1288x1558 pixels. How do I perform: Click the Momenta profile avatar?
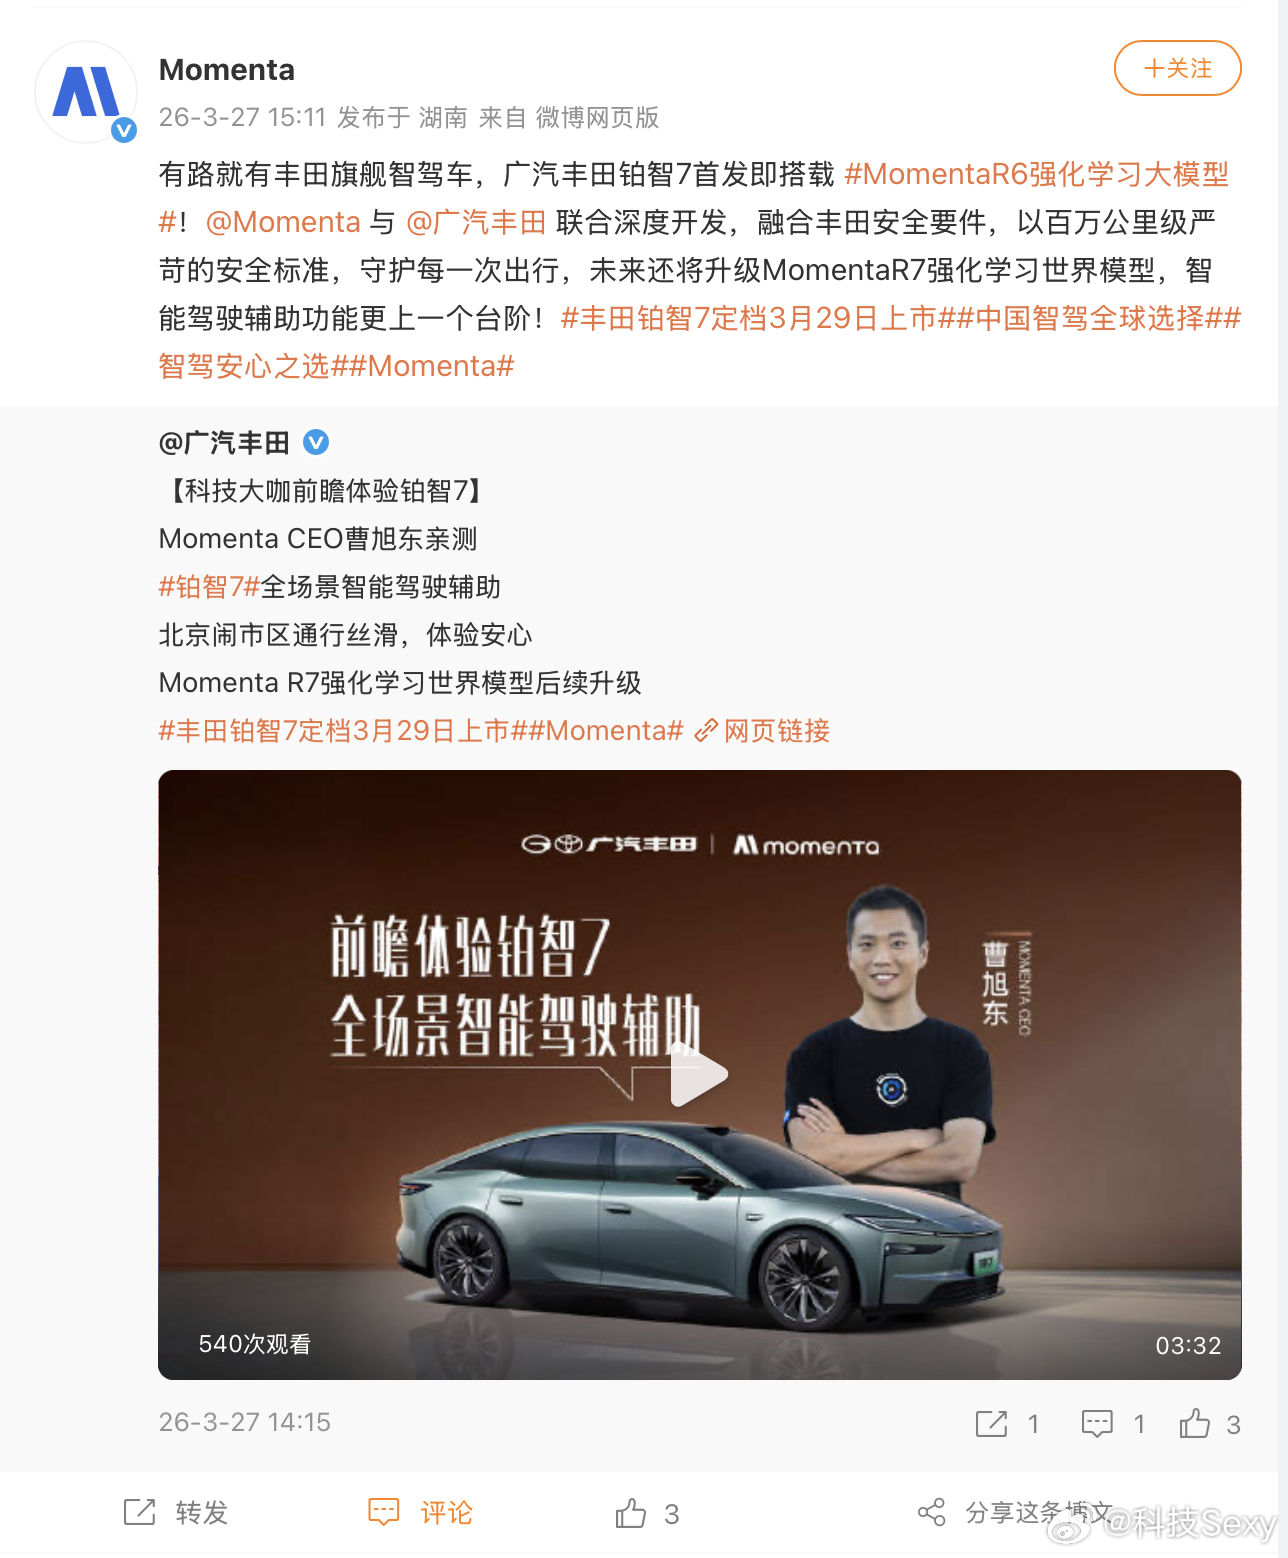[x=86, y=92]
